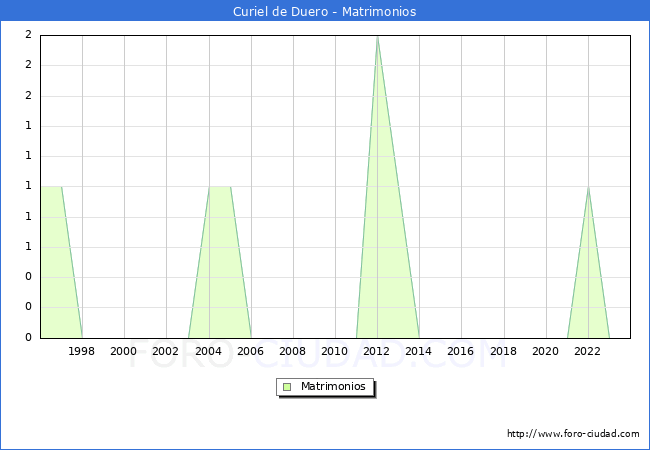
Task: Click the 1998 x-axis label
Action: [81, 351]
